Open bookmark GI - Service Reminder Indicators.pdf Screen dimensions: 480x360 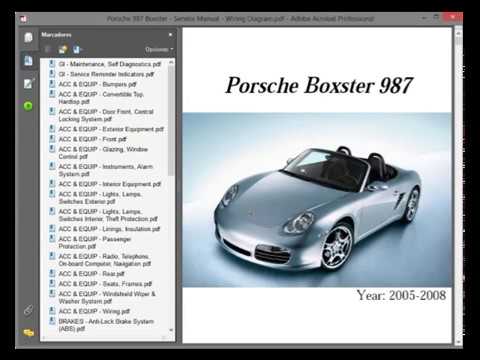click(106, 74)
